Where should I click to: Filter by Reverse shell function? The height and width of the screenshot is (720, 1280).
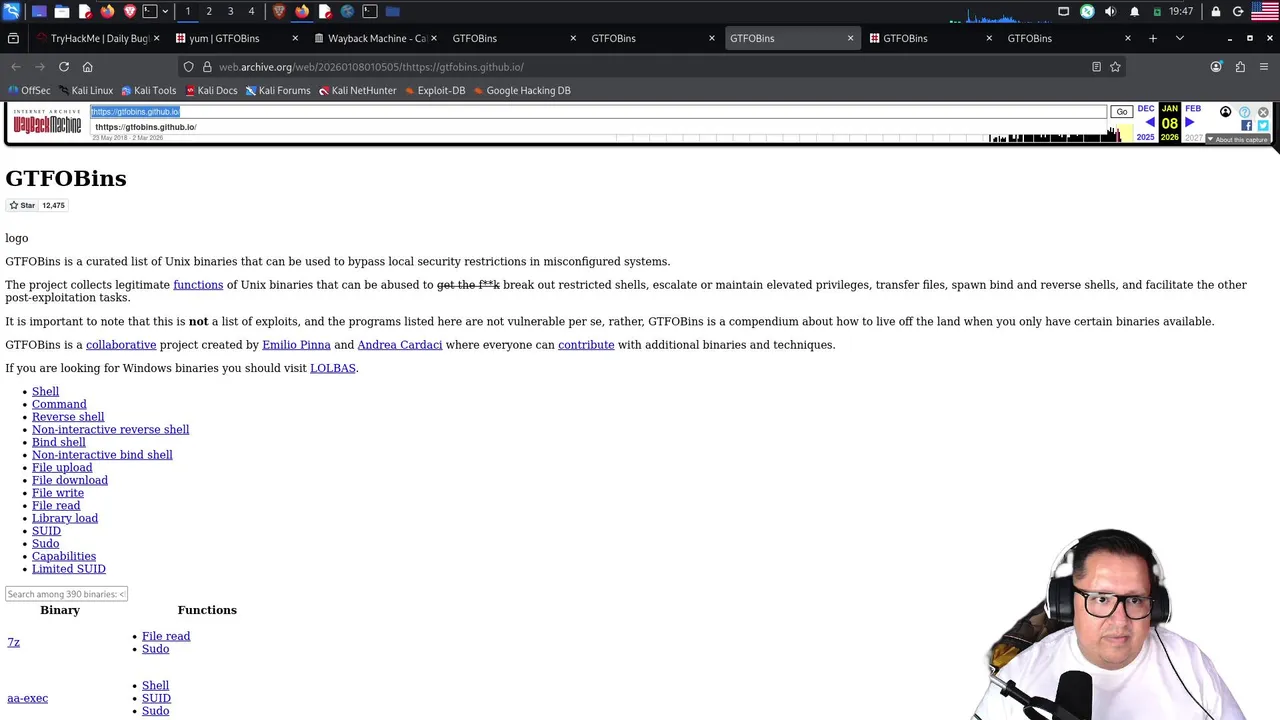point(68,417)
